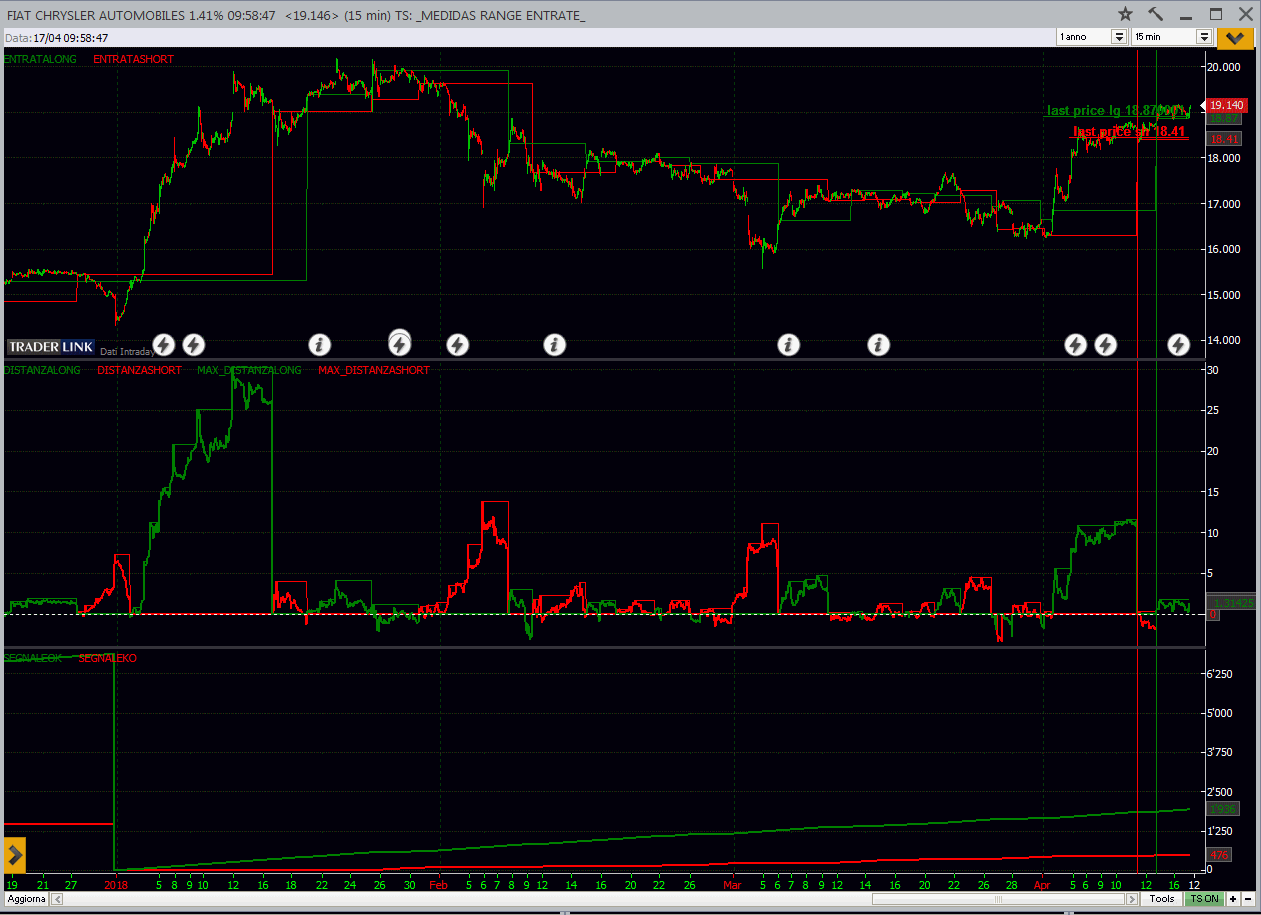This screenshot has height=915, width=1261.
Task: Click the red 476 value tag
Action: (1220, 855)
